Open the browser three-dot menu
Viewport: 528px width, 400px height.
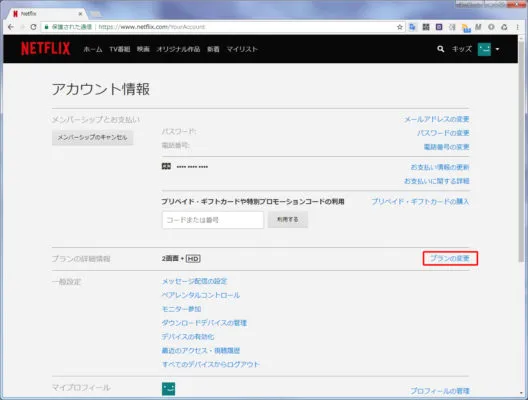[x=518, y=27]
